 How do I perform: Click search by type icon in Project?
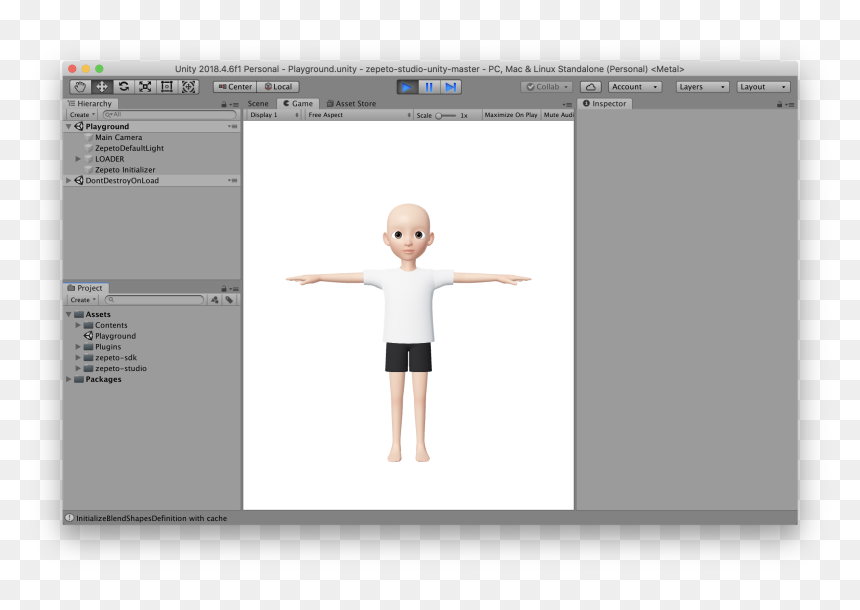click(214, 300)
